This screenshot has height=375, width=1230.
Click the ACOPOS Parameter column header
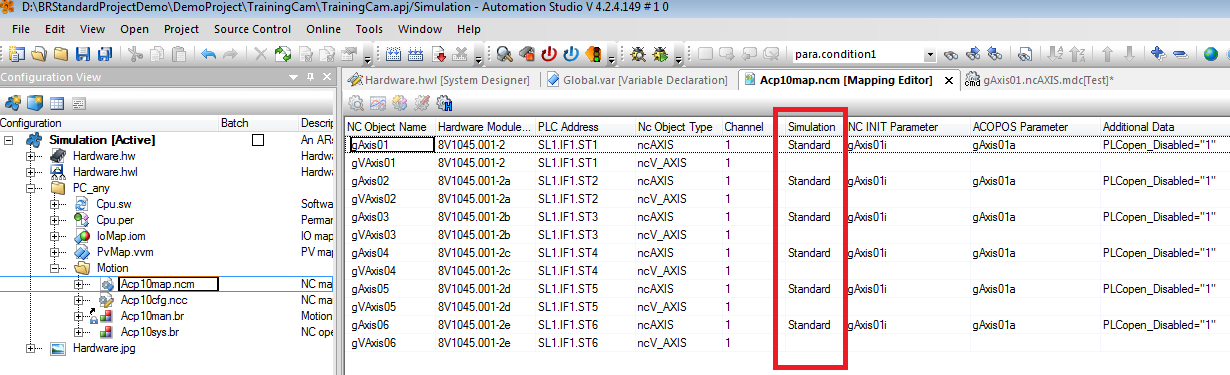click(x=1034, y=127)
